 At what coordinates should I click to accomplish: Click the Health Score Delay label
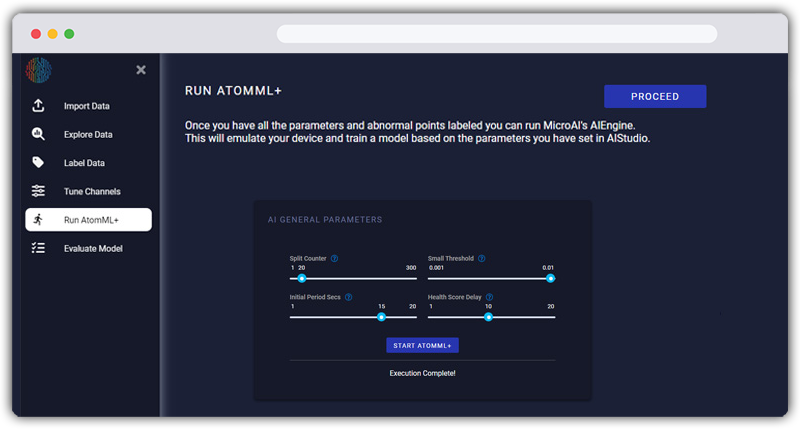[x=455, y=297]
